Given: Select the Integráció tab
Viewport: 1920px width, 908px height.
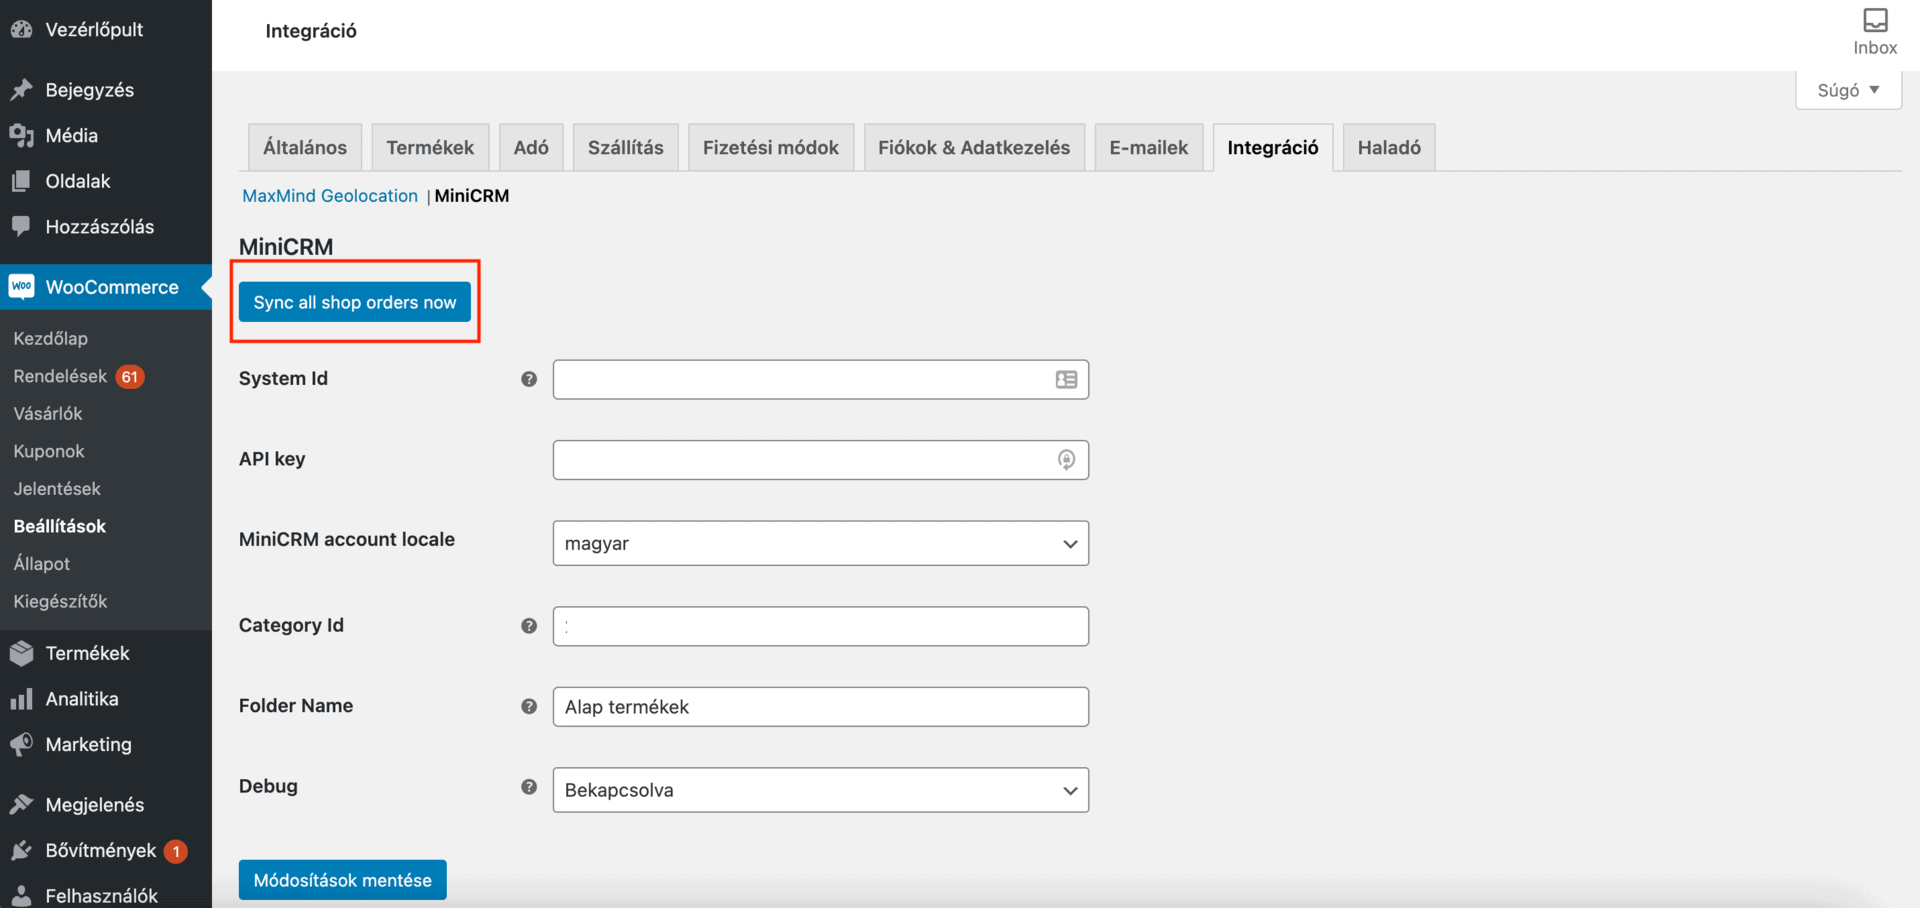Looking at the screenshot, I should pyautogui.click(x=1273, y=148).
